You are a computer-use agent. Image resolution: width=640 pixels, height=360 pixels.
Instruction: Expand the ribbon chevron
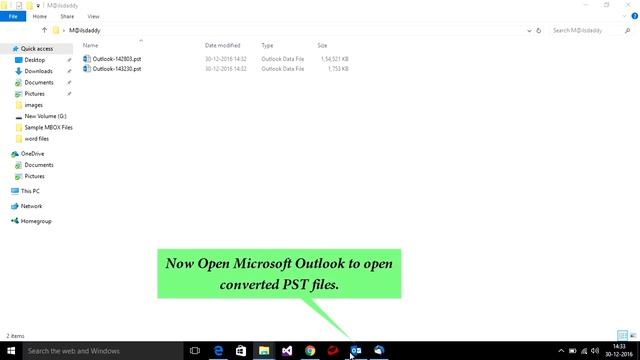click(x=624, y=16)
